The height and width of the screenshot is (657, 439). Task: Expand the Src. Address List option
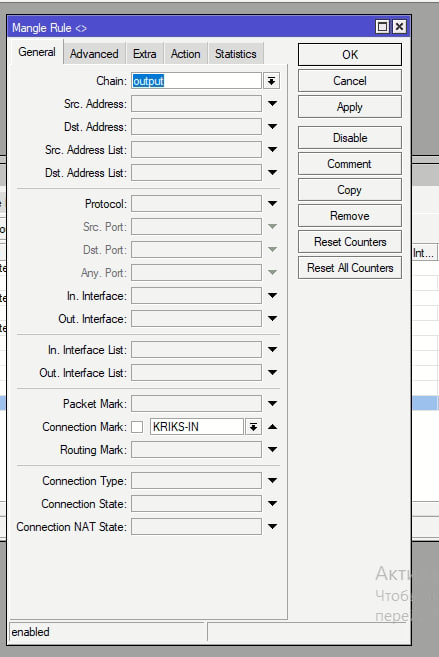coord(272,150)
